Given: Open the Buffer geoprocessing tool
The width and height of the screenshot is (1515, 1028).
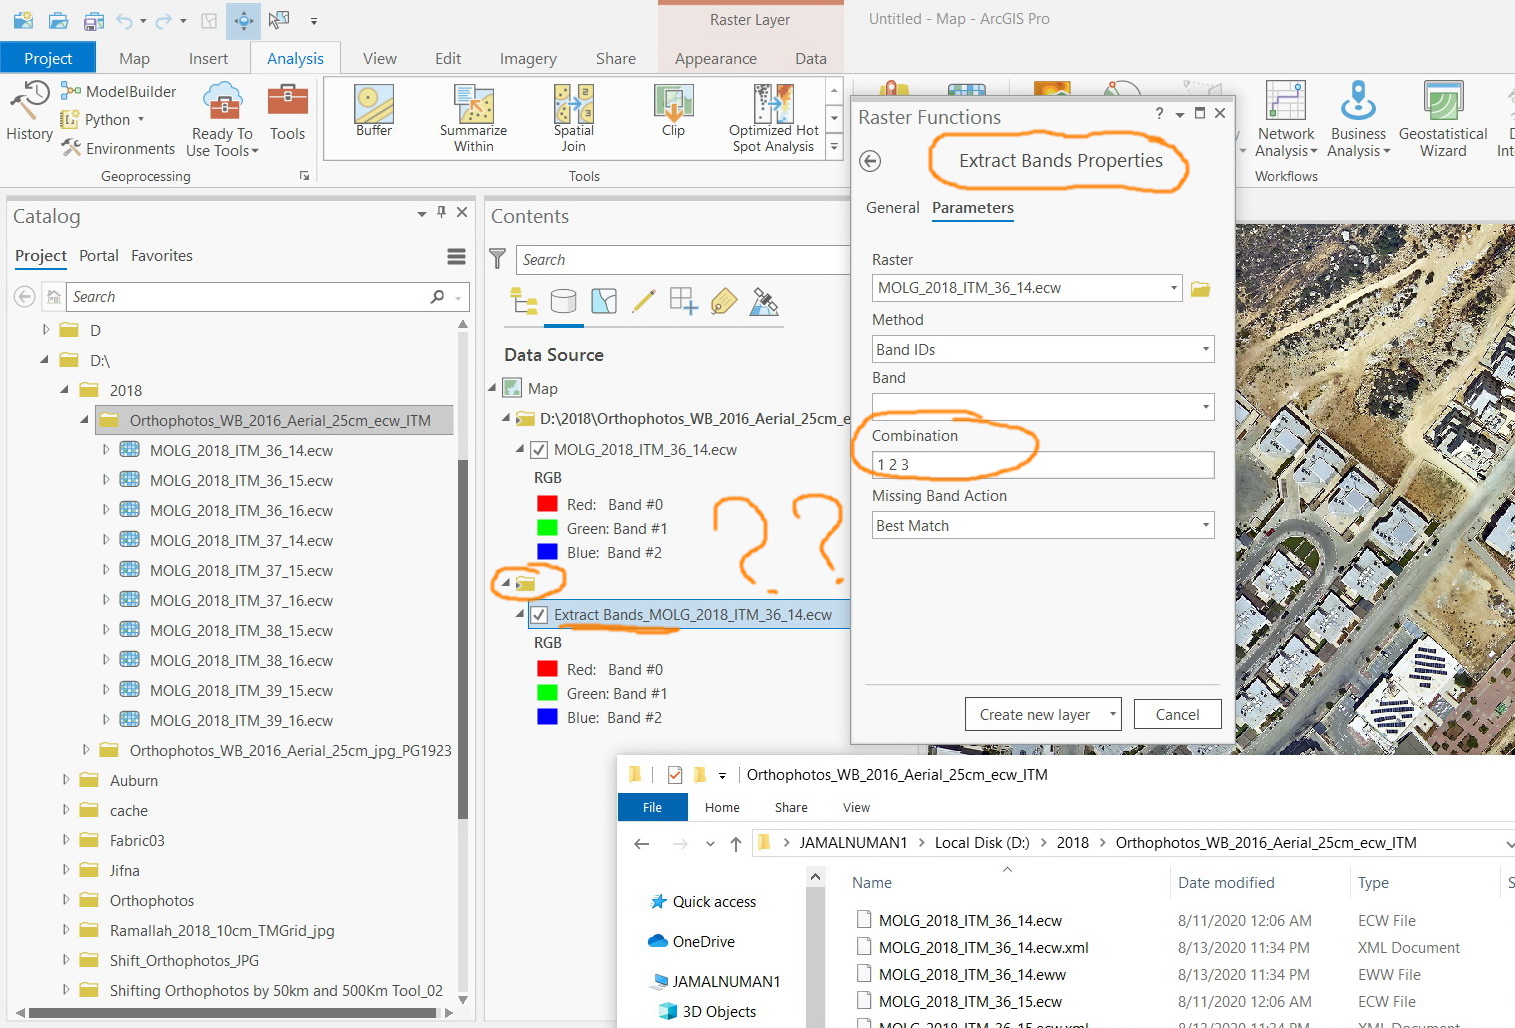Looking at the screenshot, I should [374, 111].
